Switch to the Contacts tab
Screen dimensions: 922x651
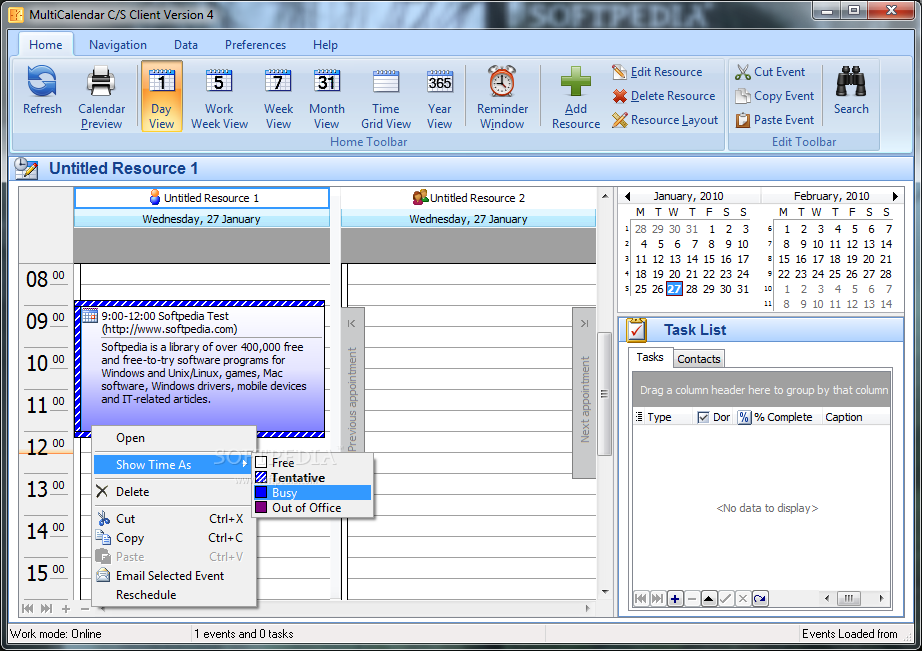[699, 359]
